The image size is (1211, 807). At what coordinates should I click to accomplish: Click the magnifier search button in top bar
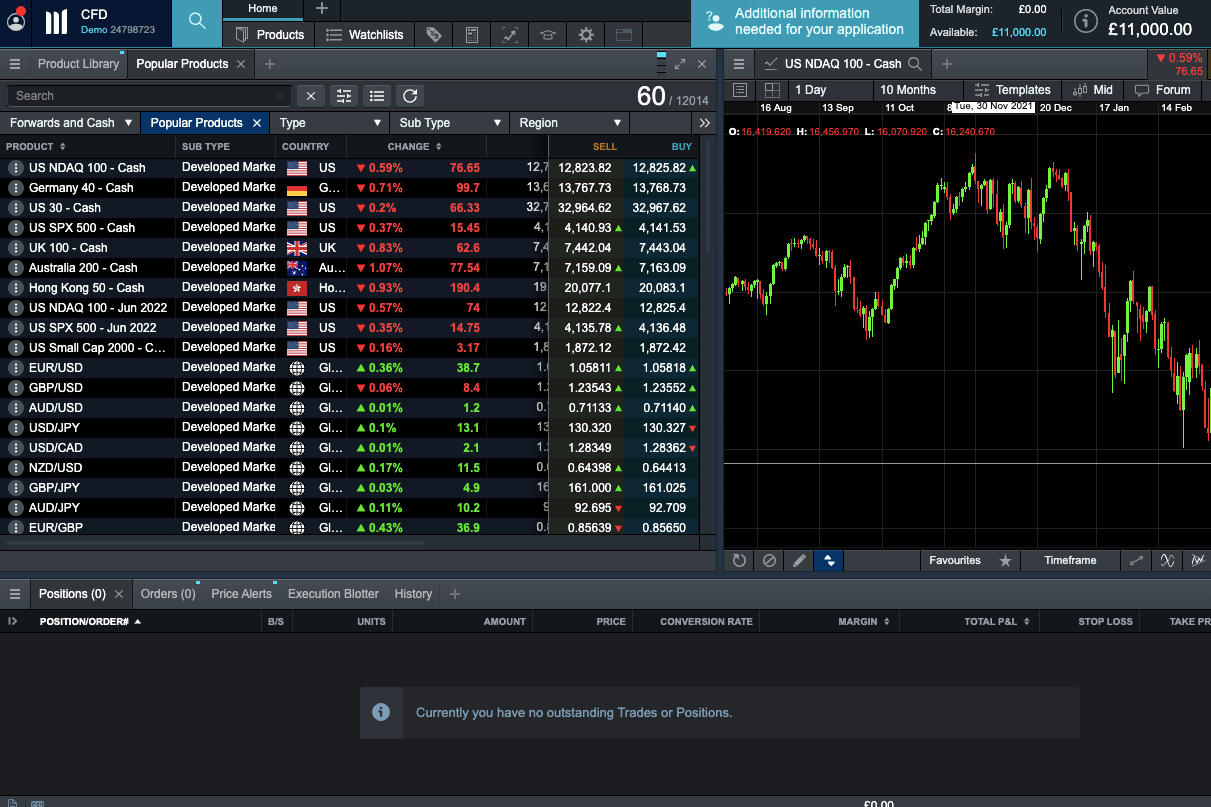point(197,22)
